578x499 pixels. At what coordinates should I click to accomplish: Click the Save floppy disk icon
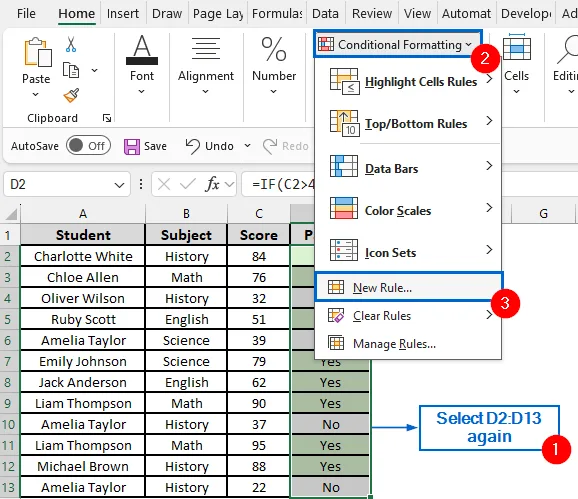[x=132, y=146]
